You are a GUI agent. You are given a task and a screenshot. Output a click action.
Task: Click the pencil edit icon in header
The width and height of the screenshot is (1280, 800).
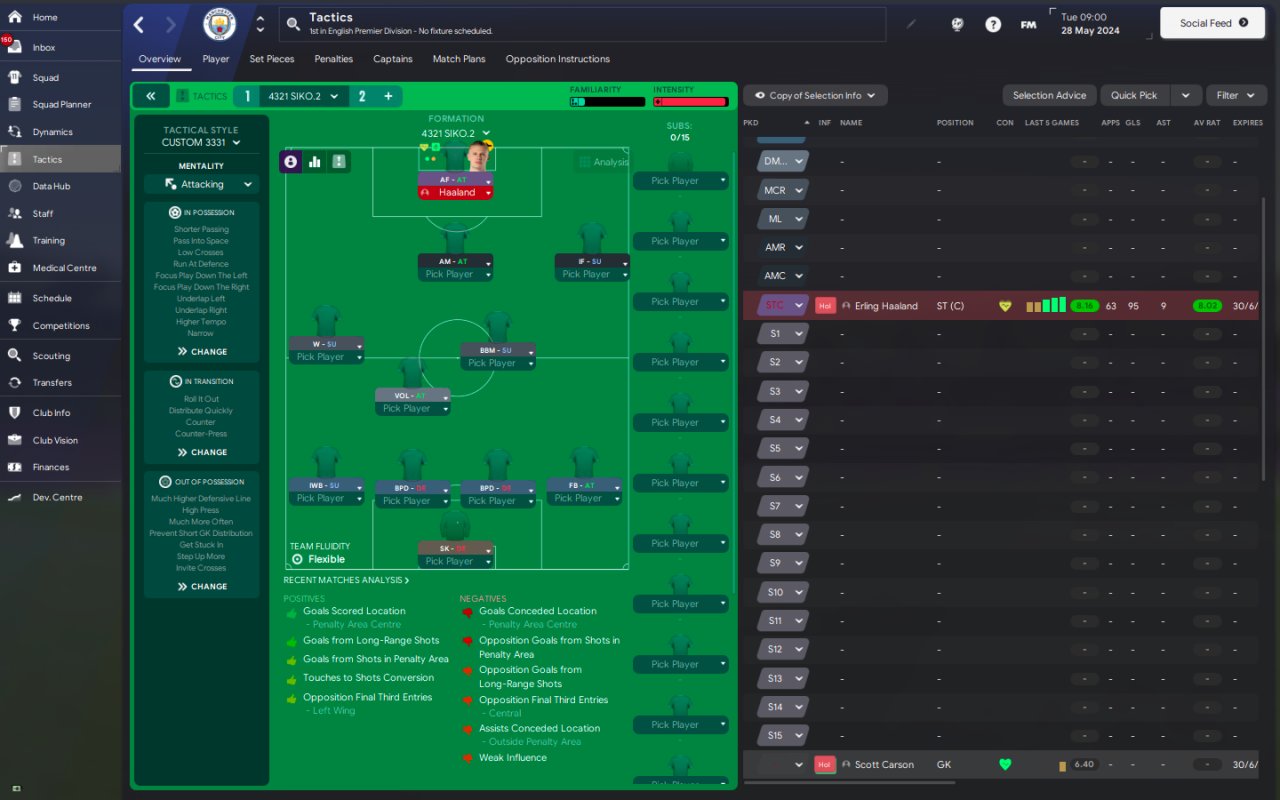tap(911, 24)
